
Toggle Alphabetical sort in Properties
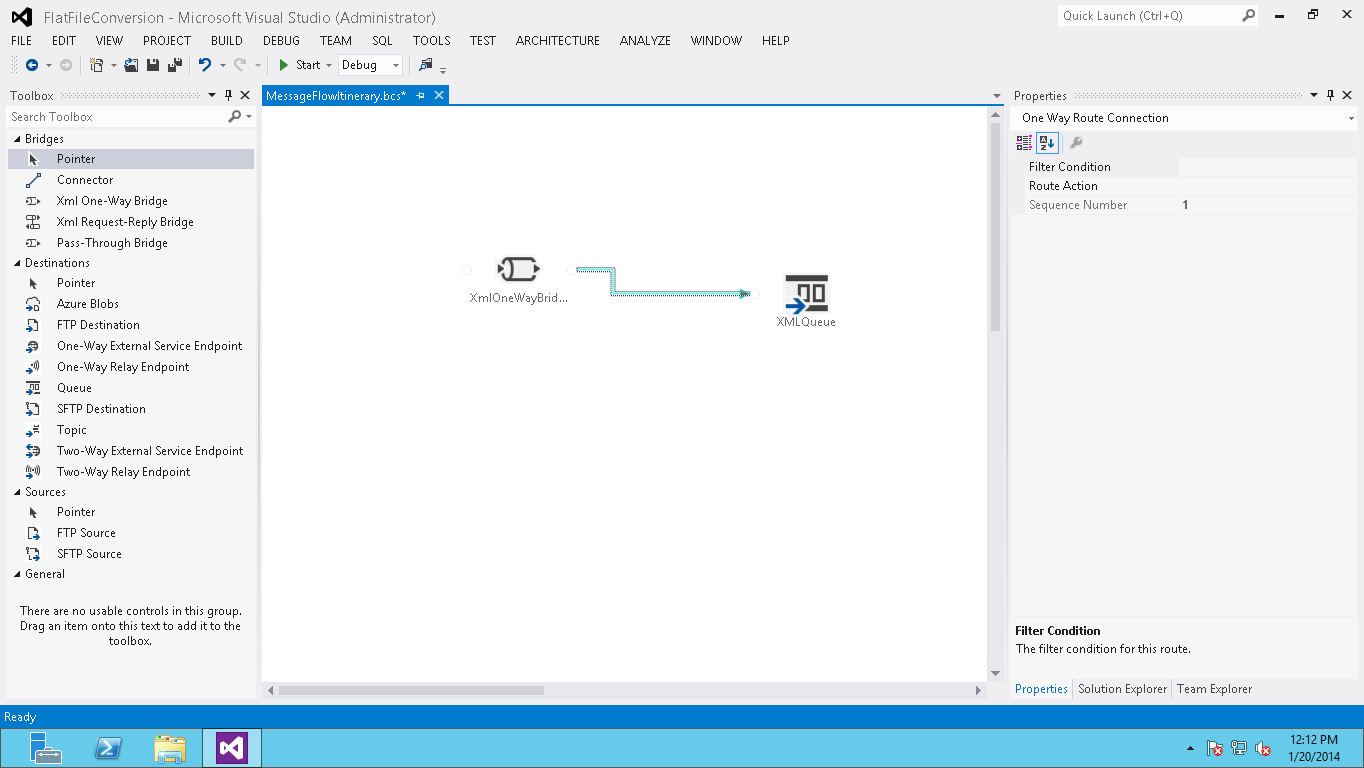(x=1046, y=143)
